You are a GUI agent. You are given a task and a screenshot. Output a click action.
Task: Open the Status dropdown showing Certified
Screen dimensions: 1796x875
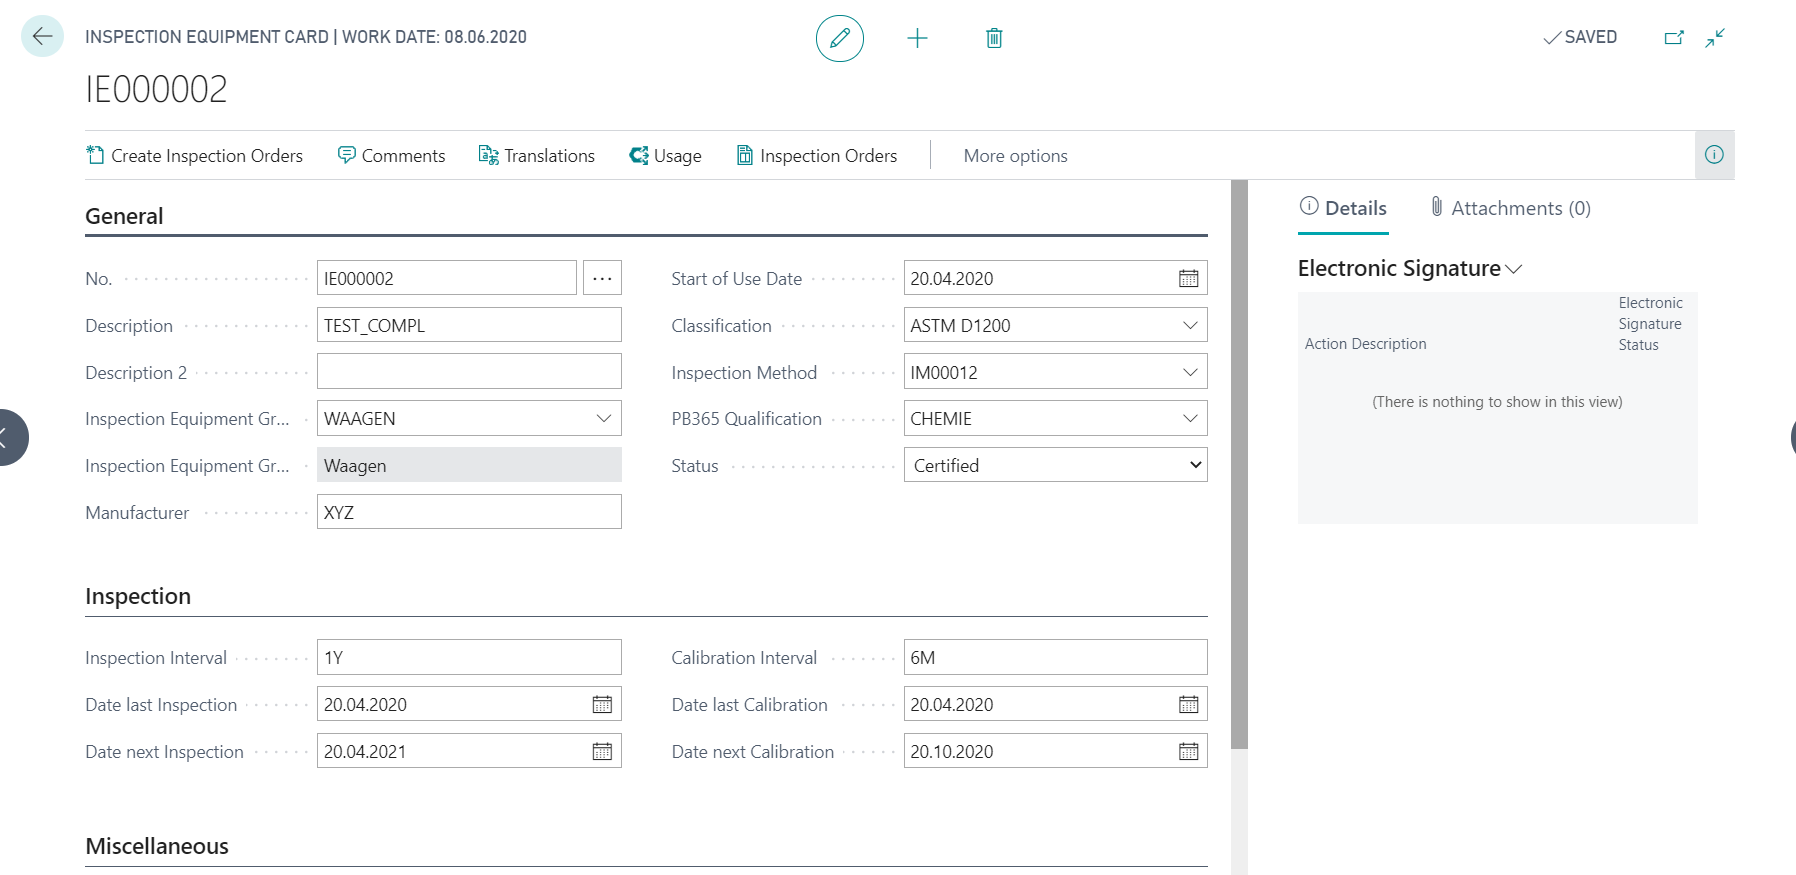click(x=1056, y=465)
